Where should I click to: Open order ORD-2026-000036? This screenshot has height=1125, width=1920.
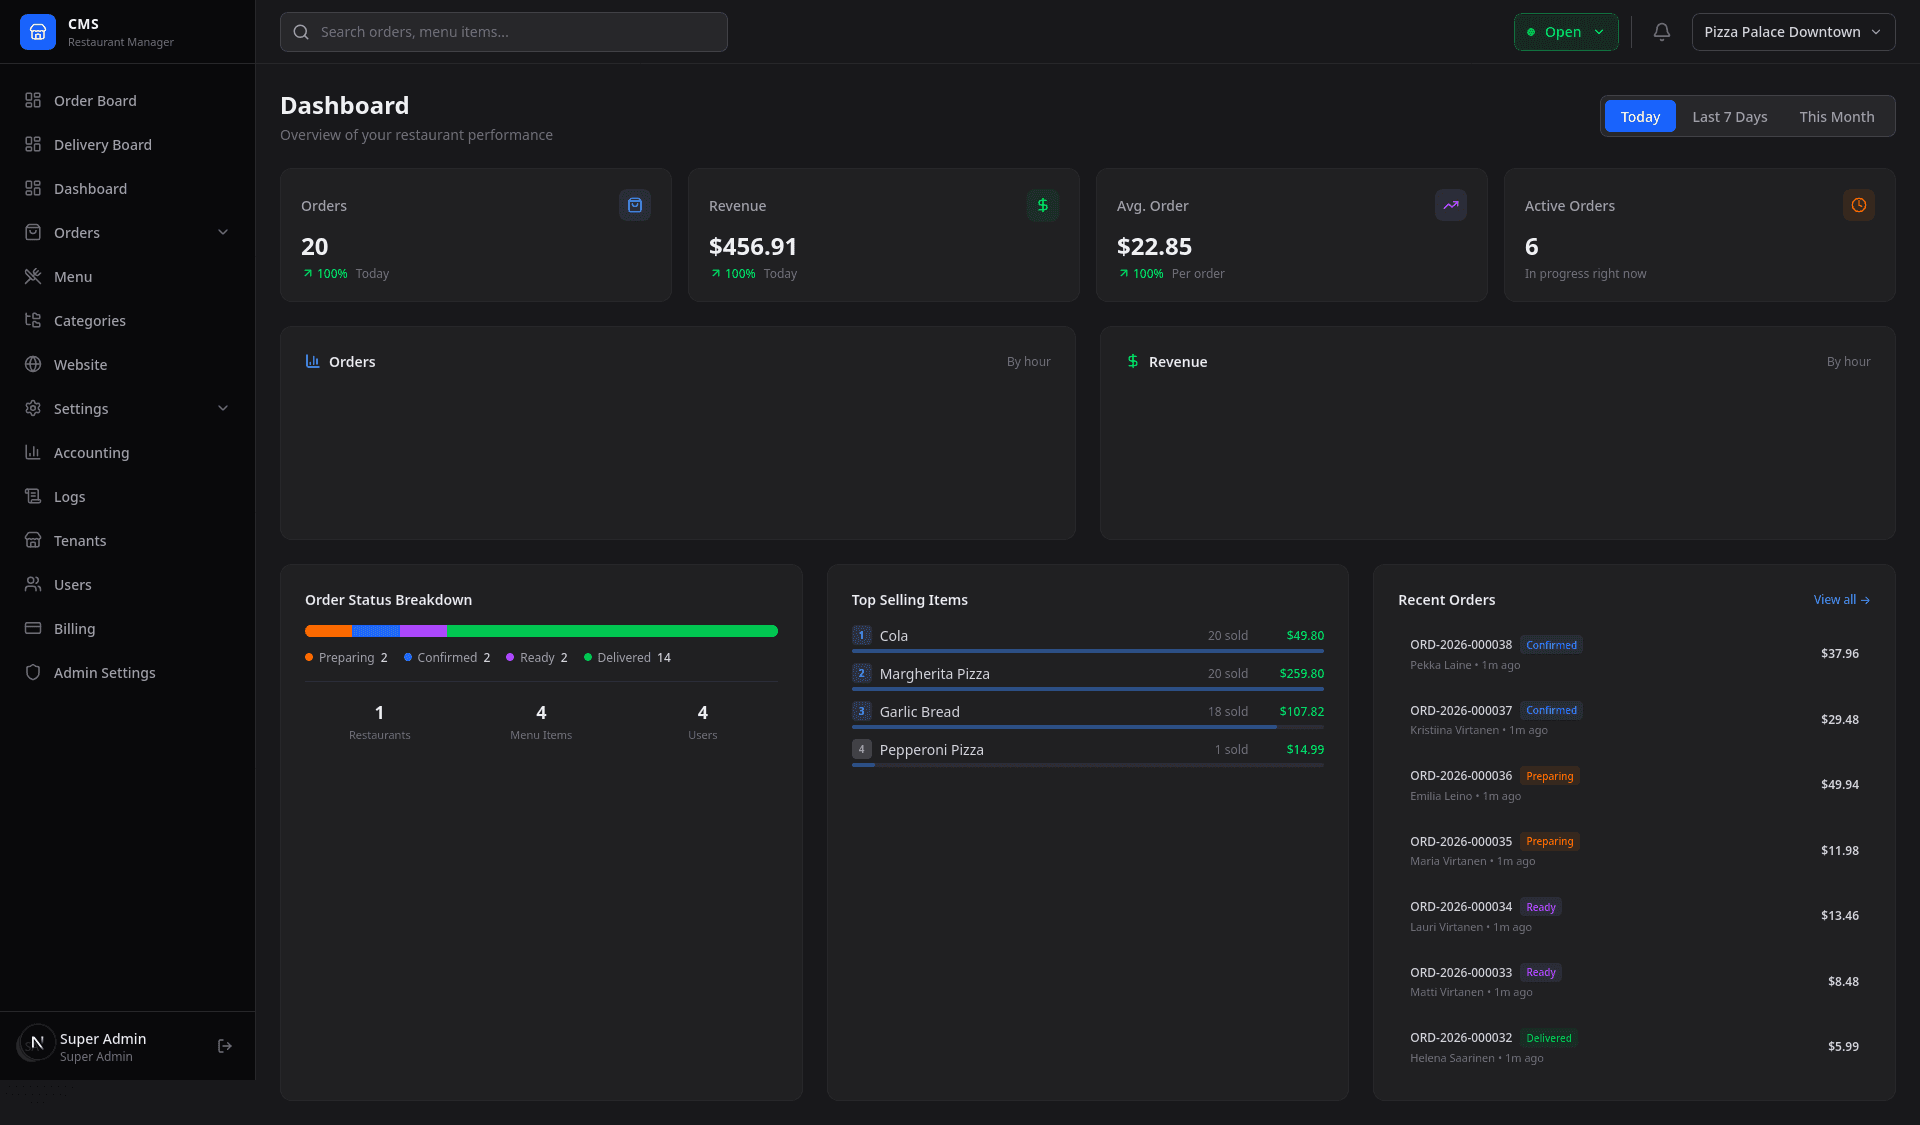(1634, 785)
